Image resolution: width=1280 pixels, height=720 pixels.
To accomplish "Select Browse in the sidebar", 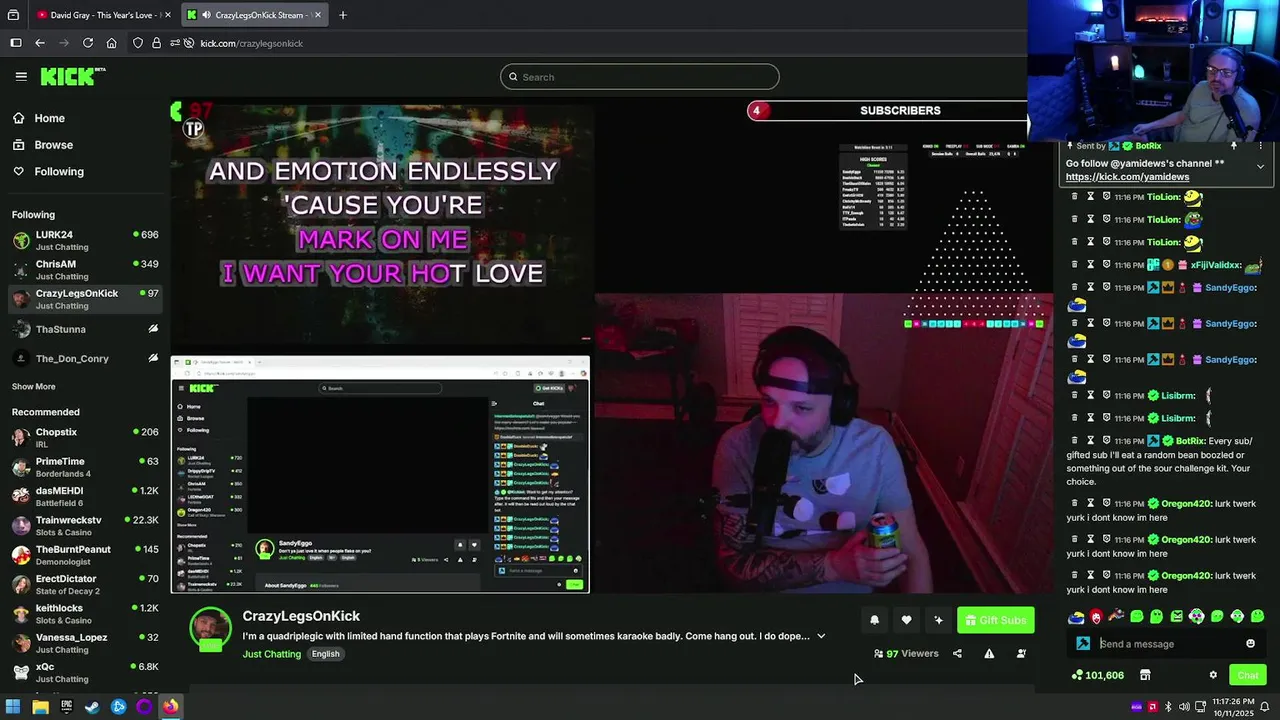I will coord(86,145).
